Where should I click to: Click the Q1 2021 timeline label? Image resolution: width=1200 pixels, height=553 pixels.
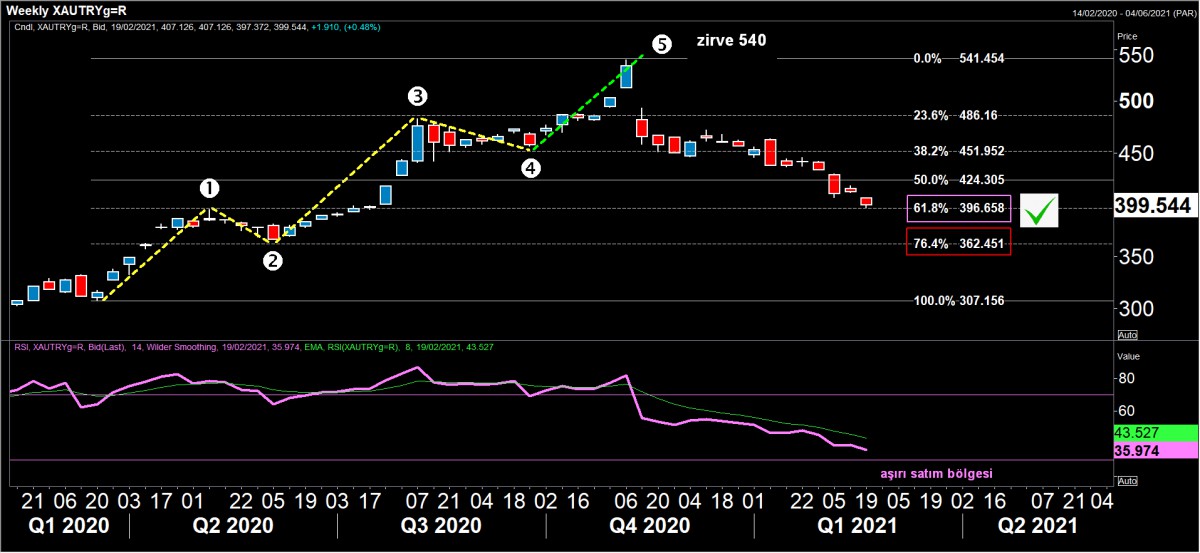[x=855, y=525]
